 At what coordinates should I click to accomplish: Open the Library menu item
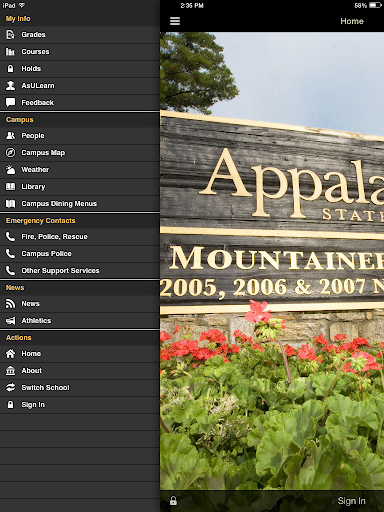80,187
